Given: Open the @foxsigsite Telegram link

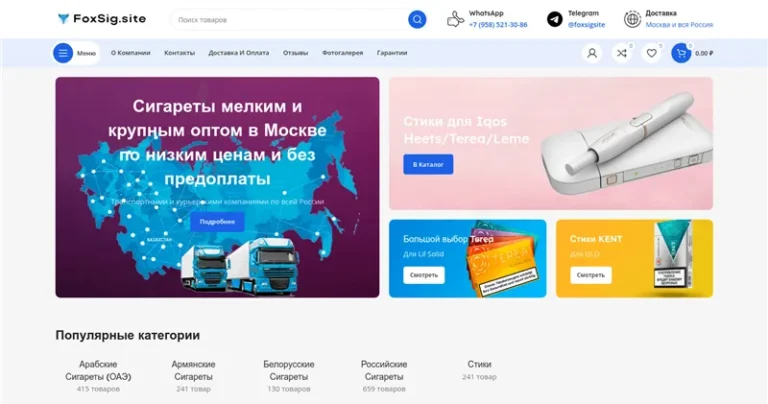Looking at the screenshot, I should click(586, 24).
